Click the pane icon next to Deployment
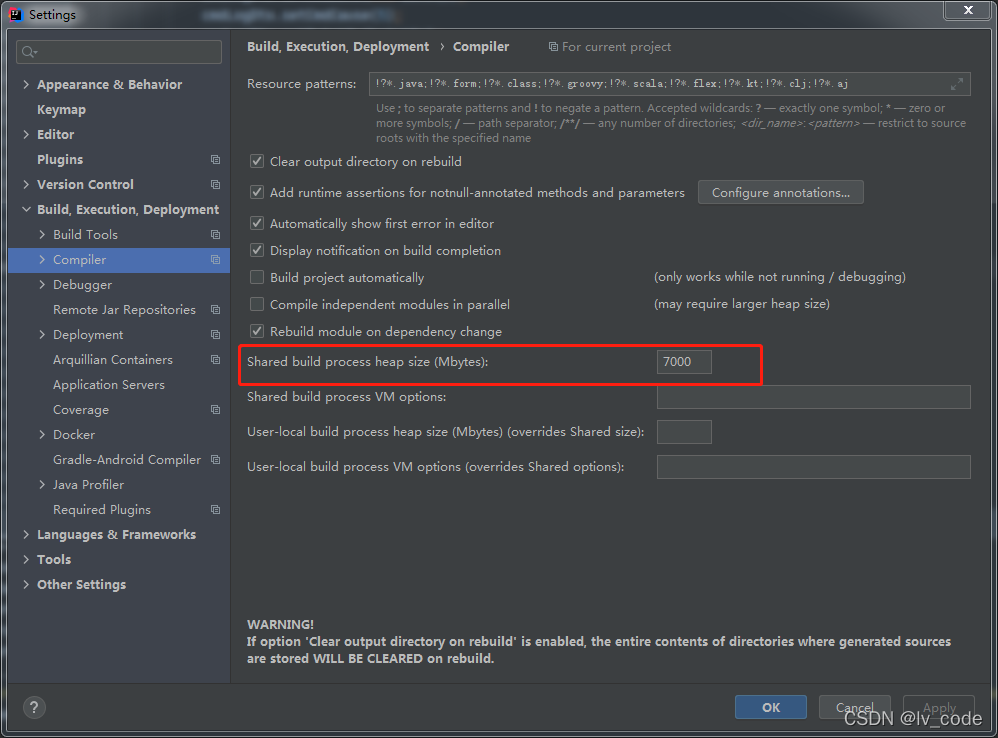 pyautogui.click(x=214, y=334)
